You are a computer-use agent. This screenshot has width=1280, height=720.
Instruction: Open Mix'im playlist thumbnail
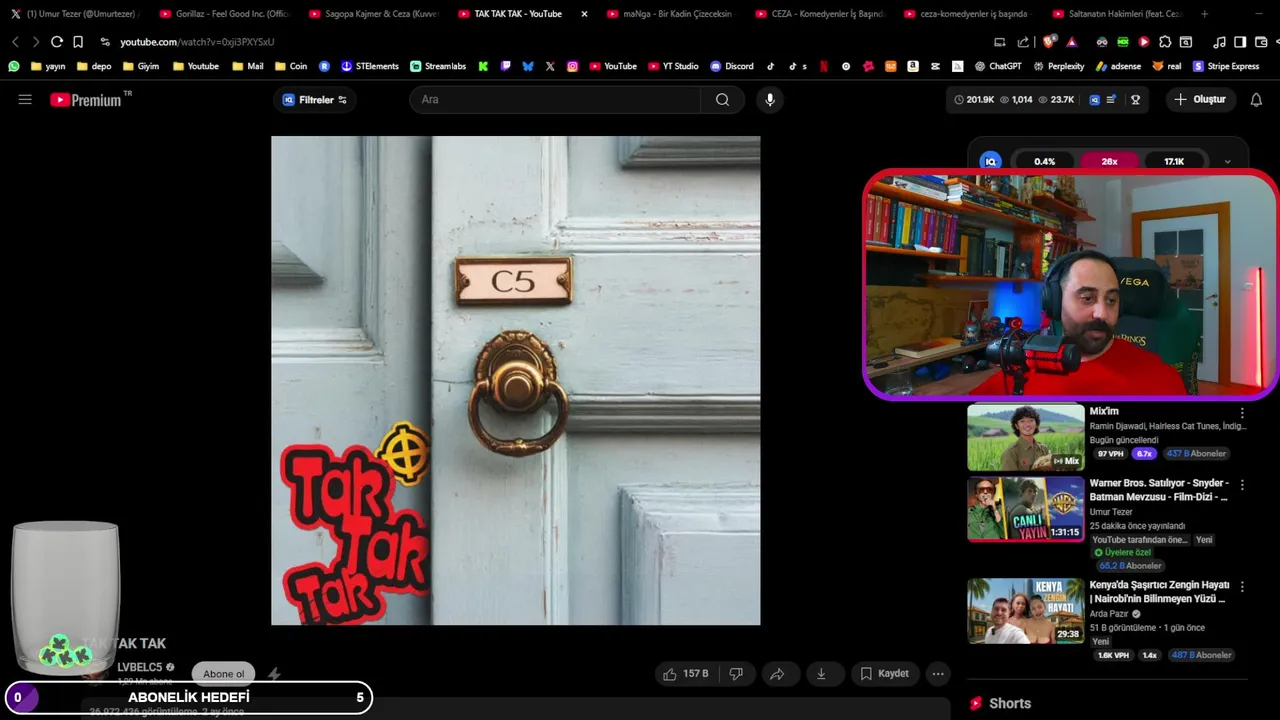1025,437
